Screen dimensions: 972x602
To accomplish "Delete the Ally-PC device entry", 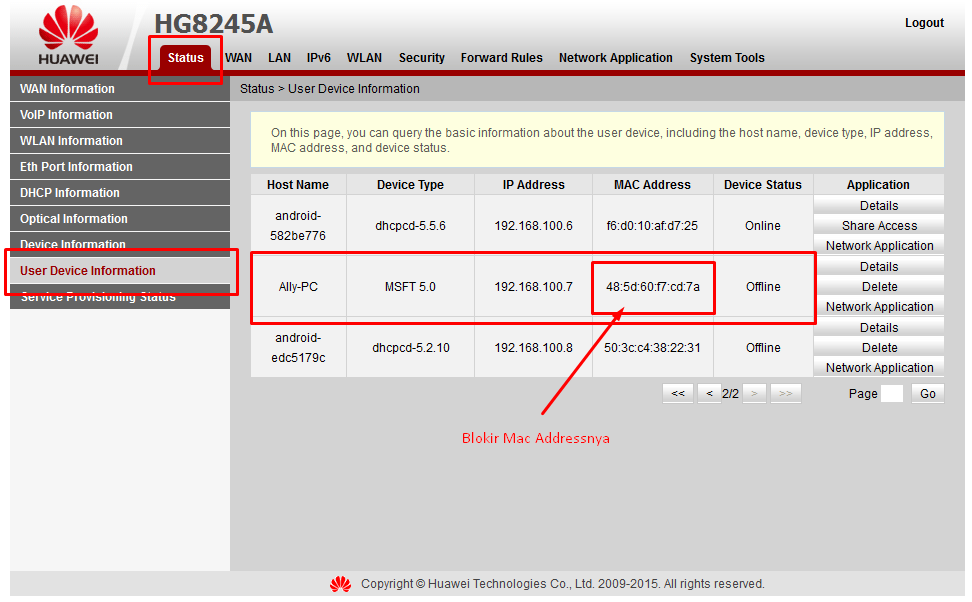I will (x=878, y=286).
